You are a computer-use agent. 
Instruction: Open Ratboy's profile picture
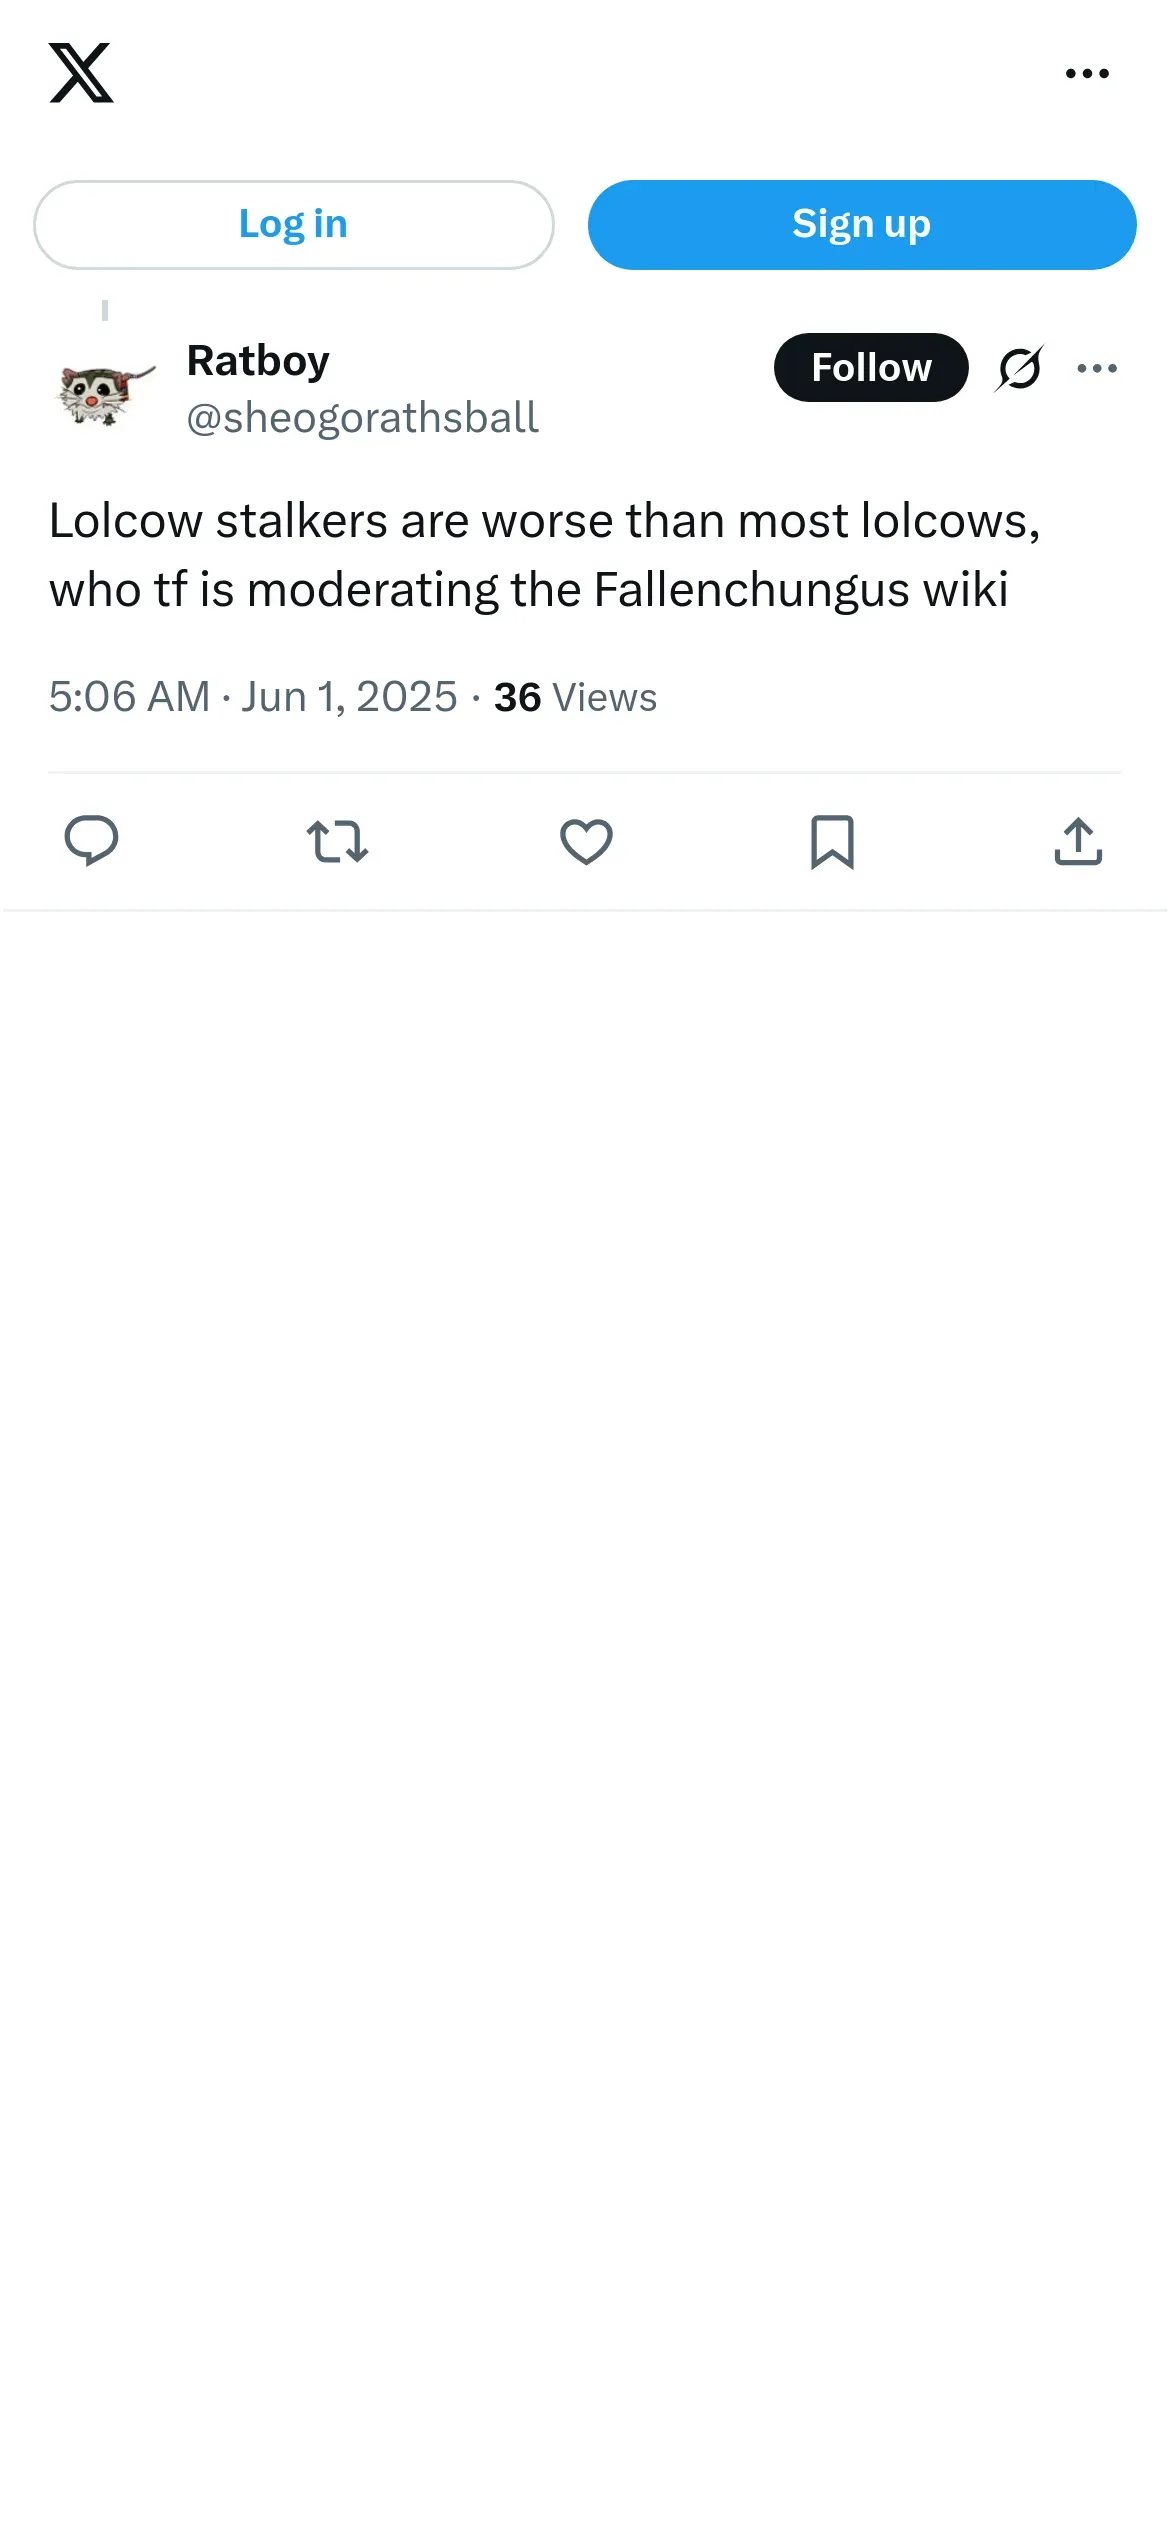(104, 391)
